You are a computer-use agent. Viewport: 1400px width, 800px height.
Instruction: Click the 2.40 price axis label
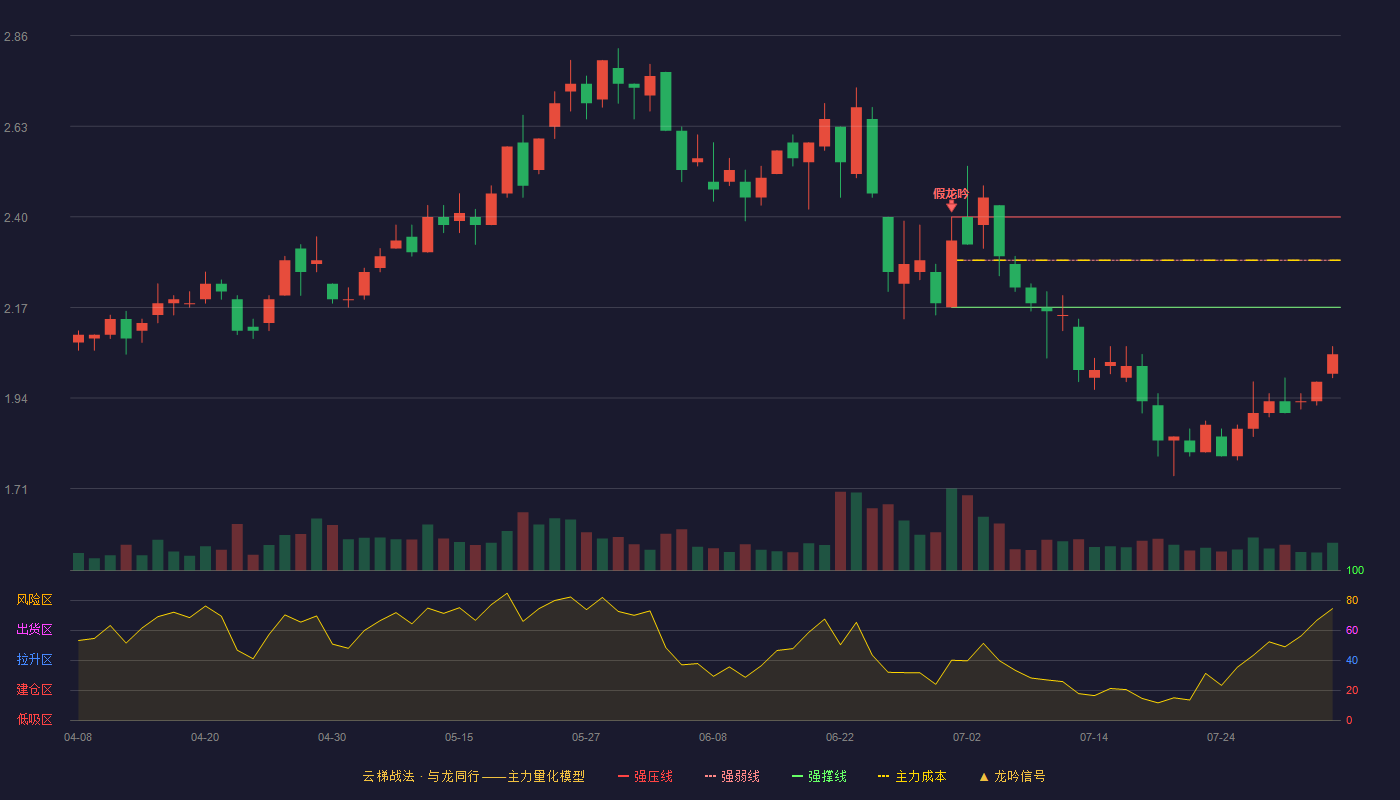point(16,218)
